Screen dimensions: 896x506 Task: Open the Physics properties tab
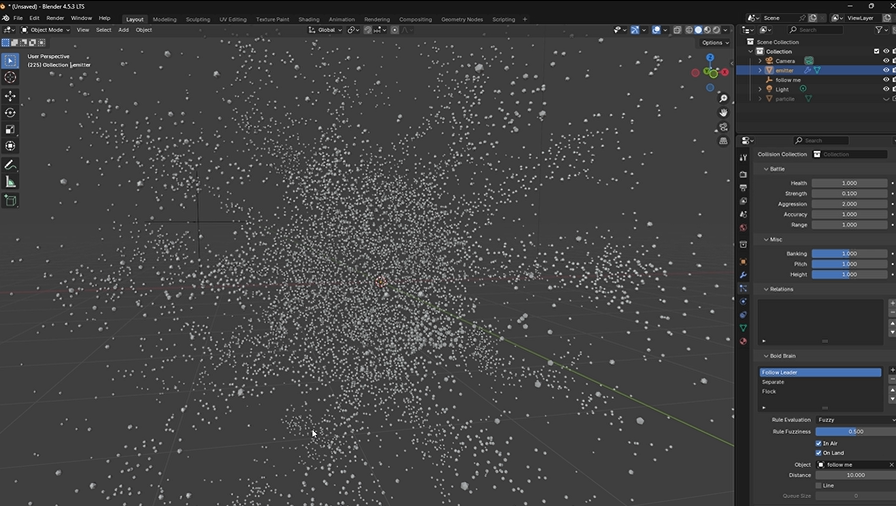click(743, 302)
